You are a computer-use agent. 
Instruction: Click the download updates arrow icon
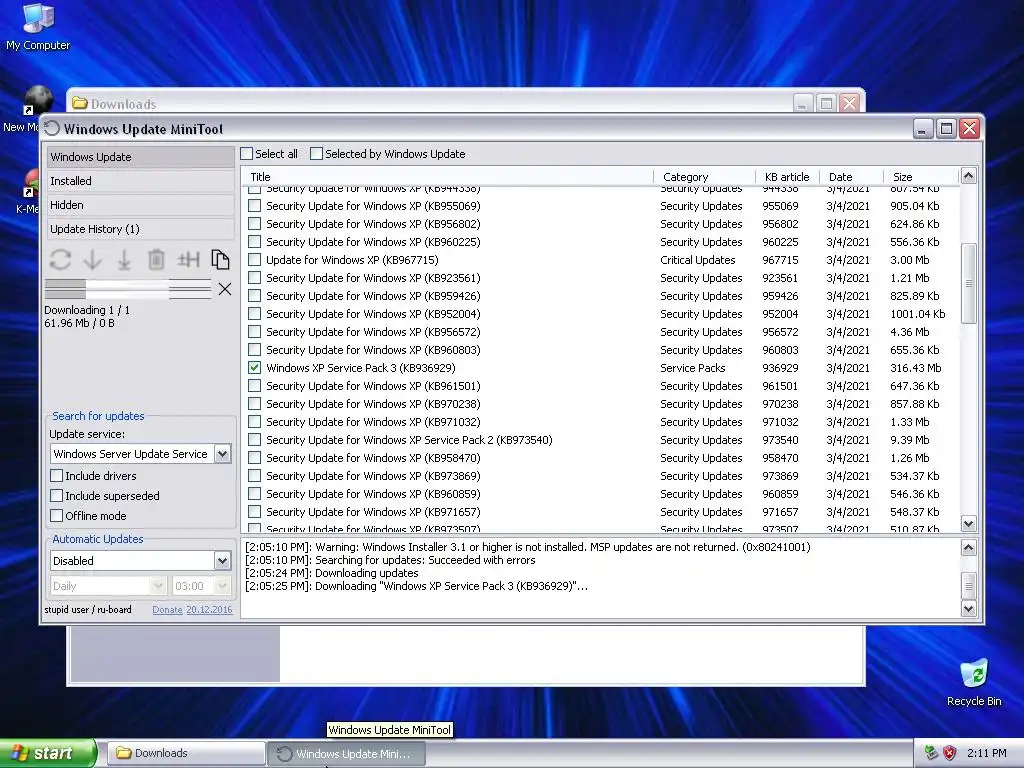[x=93, y=260]
